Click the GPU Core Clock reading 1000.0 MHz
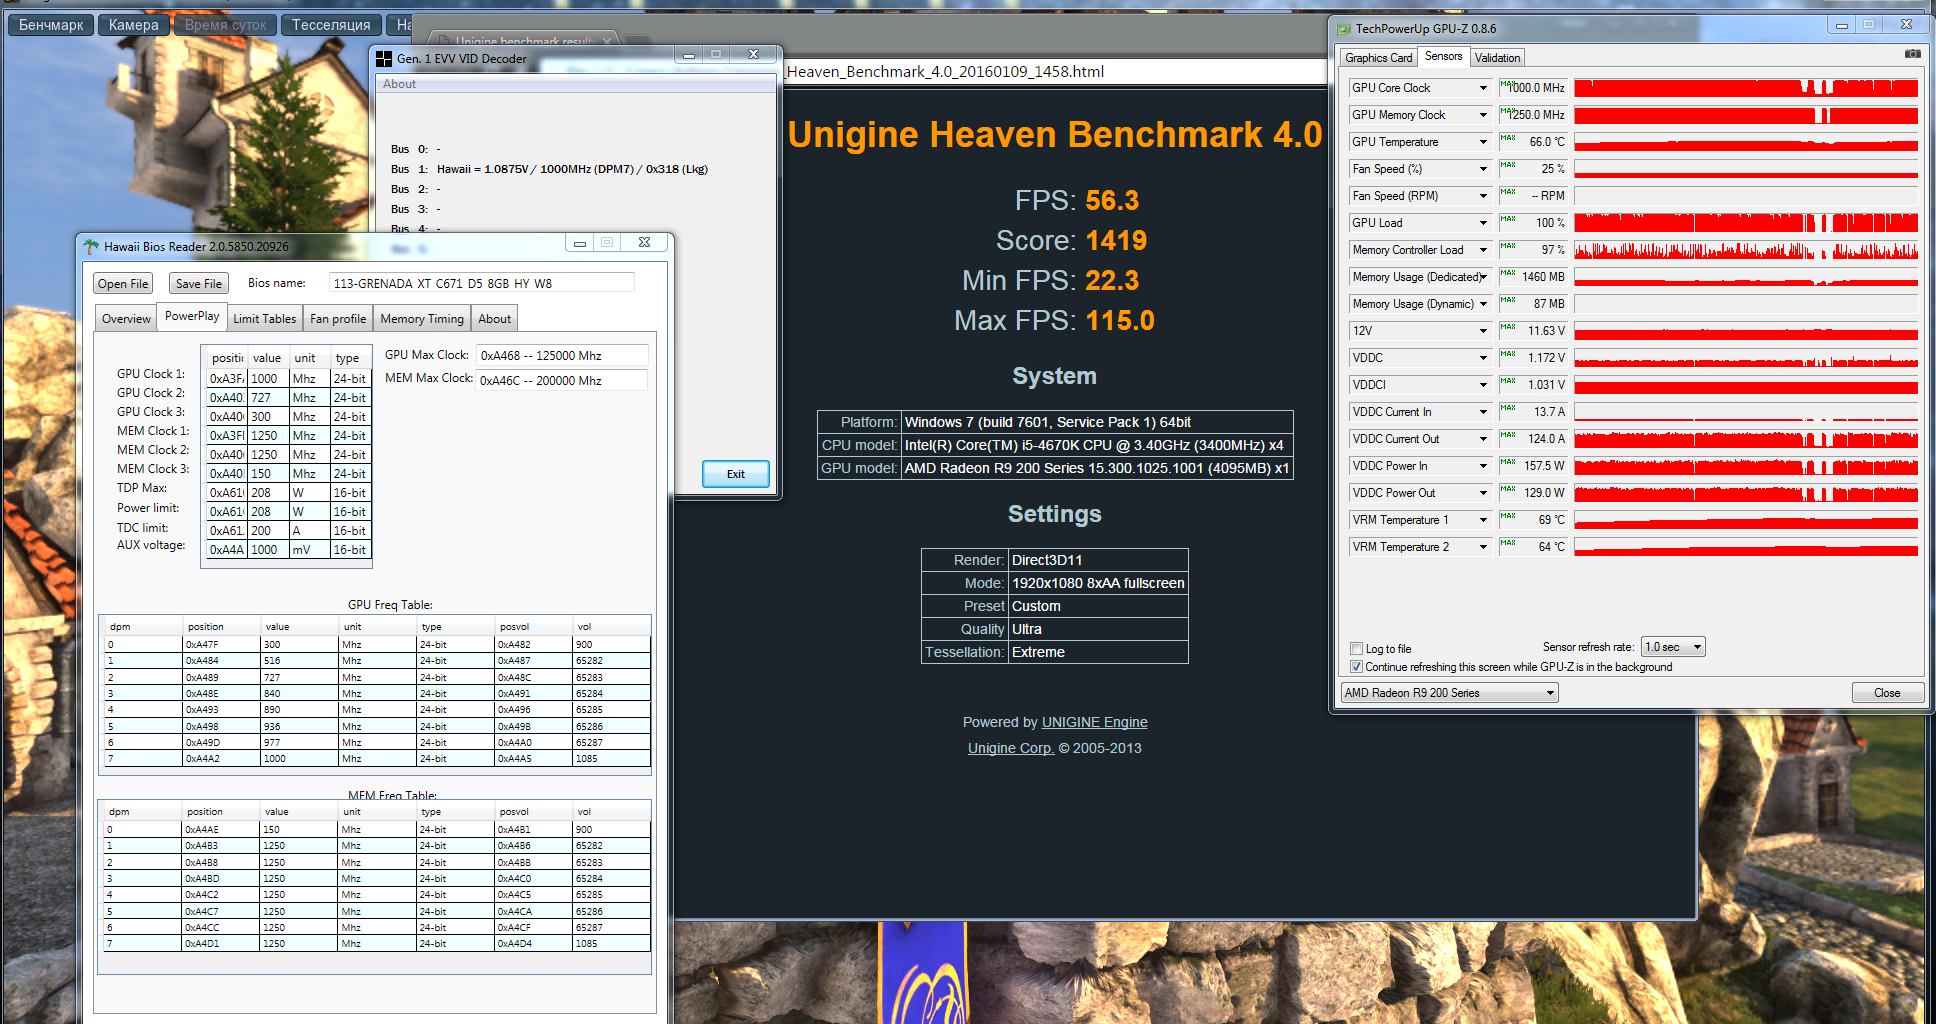This screenshot has height=1024, width=1936. point(1535,88)
